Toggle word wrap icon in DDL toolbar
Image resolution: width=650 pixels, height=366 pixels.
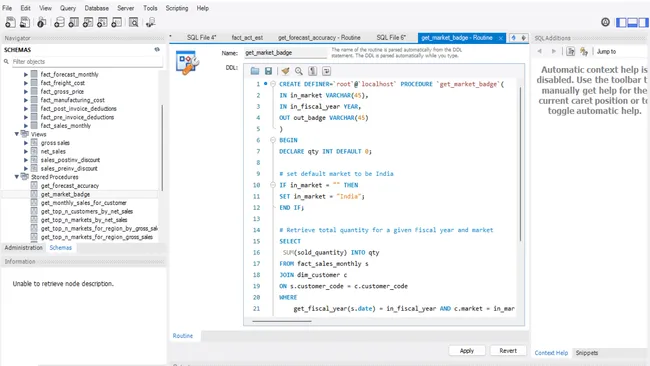[327, 71]
